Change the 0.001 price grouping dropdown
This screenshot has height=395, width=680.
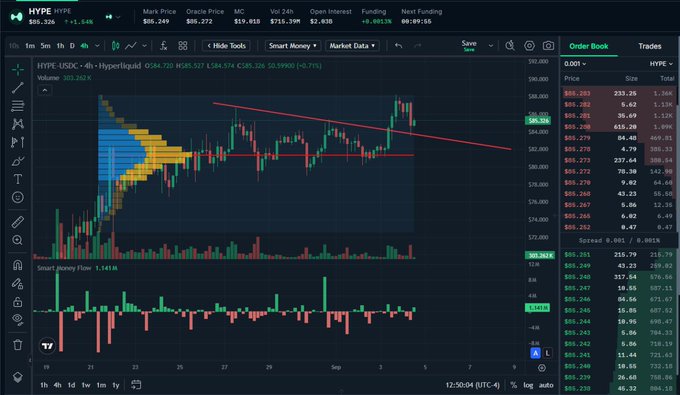coord(575,64)
